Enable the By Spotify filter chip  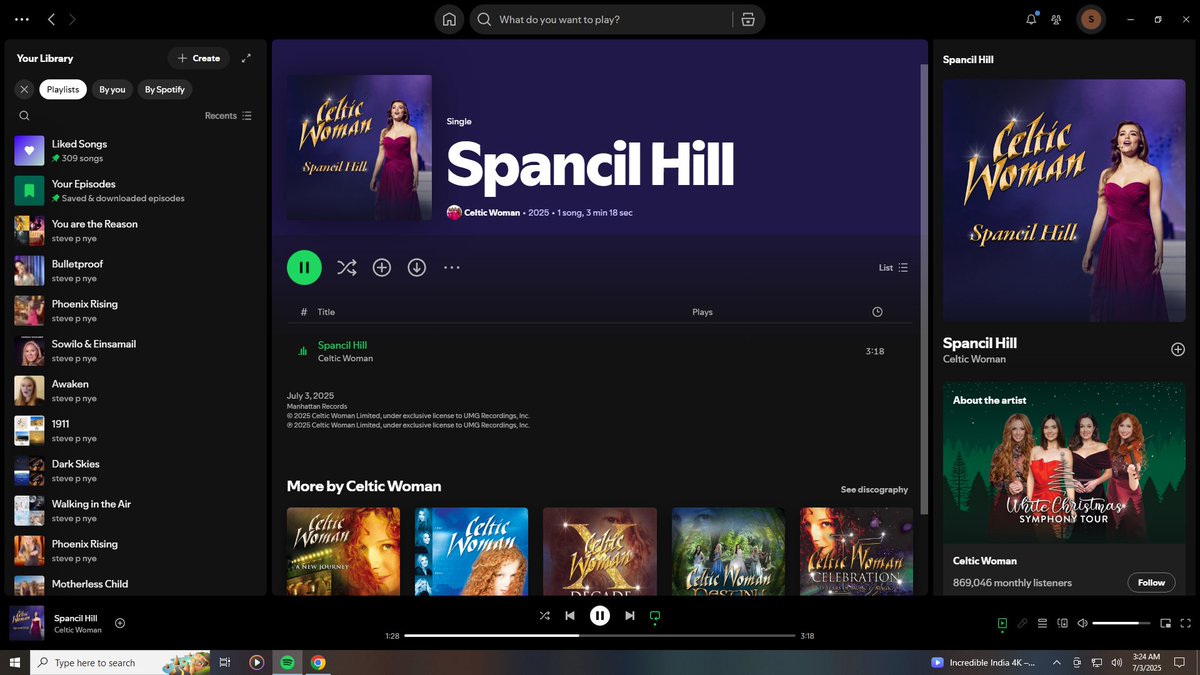click(x=165, y=89)
